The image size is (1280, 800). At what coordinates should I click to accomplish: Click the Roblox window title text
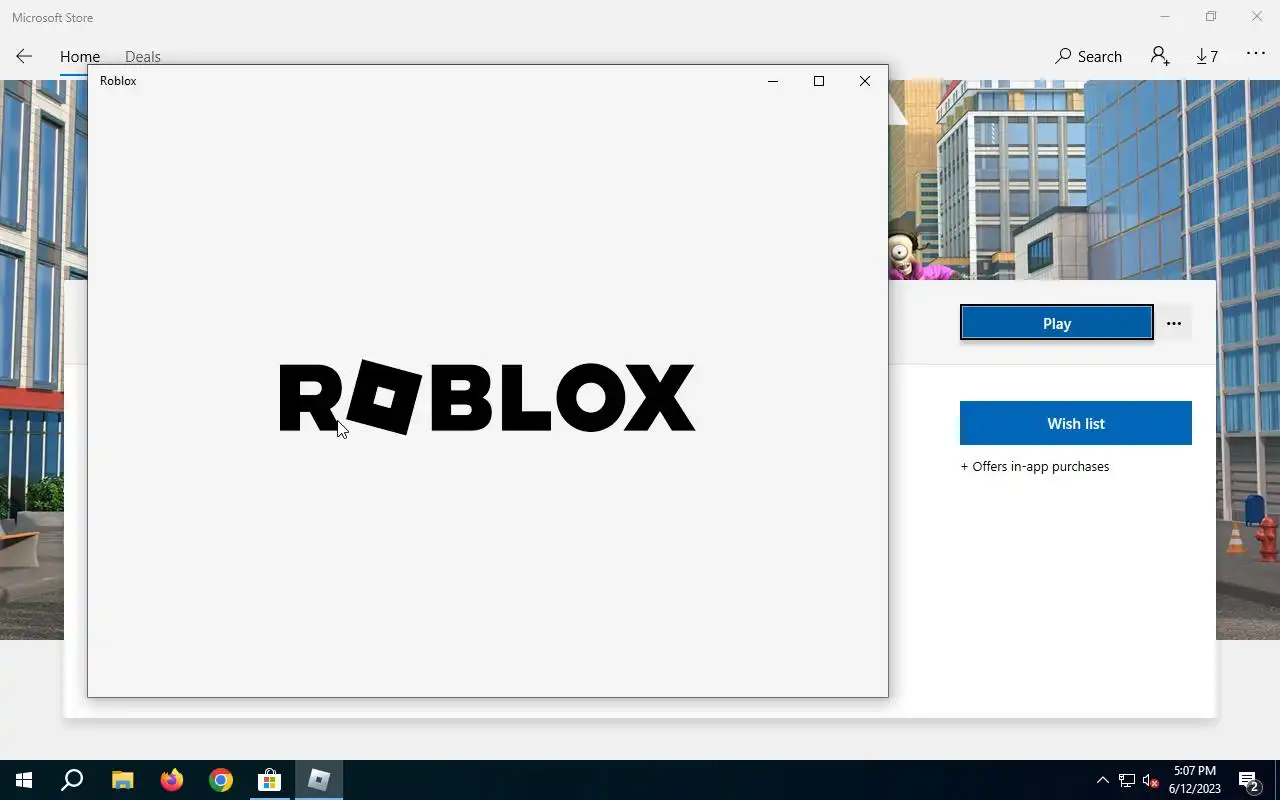click(x=118, y=81)
